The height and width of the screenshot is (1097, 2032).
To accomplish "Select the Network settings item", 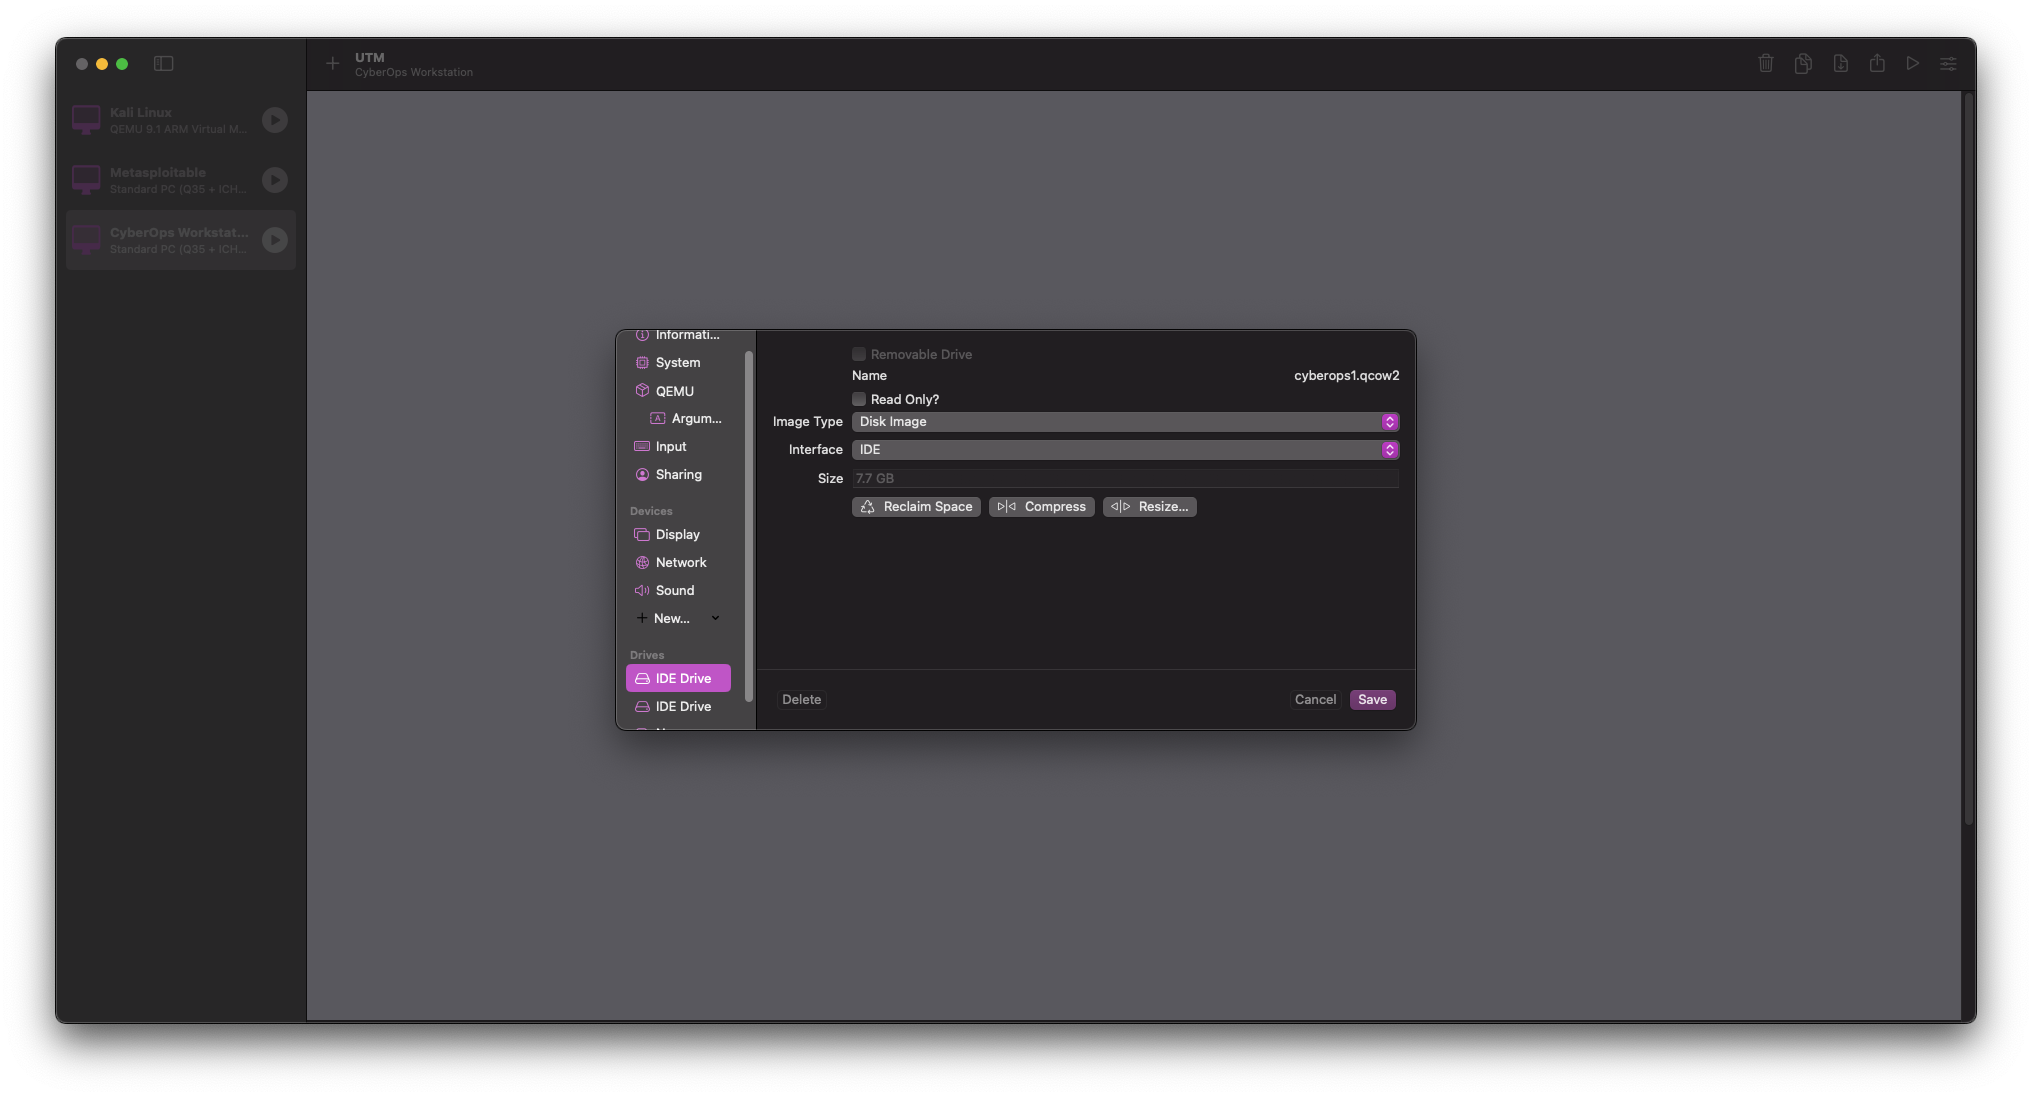I will click(680, 562).
